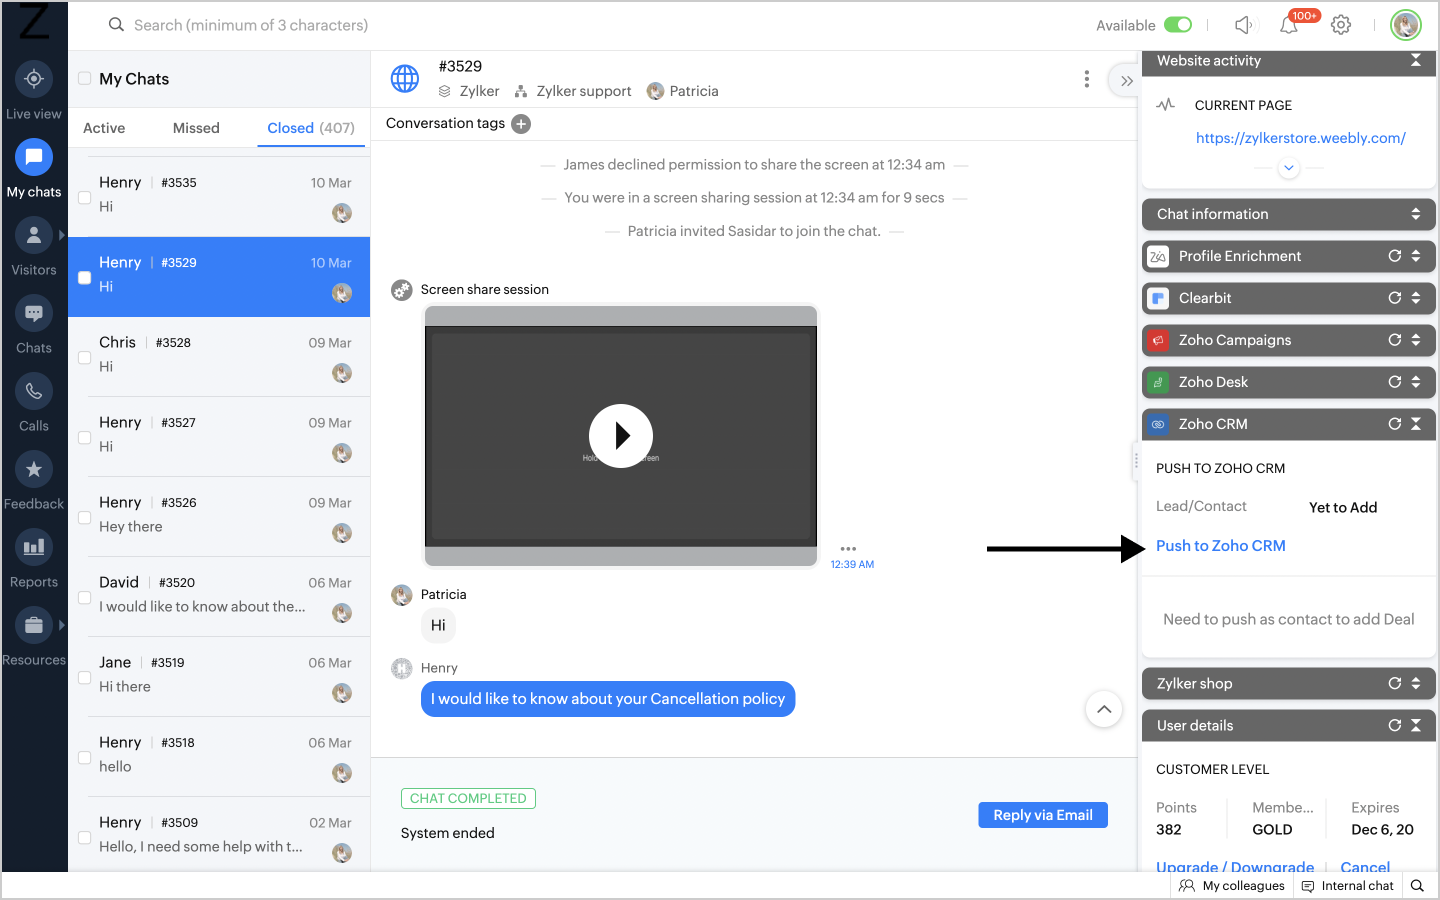This screenshot has height=900, width=1440.
Task: Open the settings gear icon
Action: pyautogui.click(x=1341, y=25)
